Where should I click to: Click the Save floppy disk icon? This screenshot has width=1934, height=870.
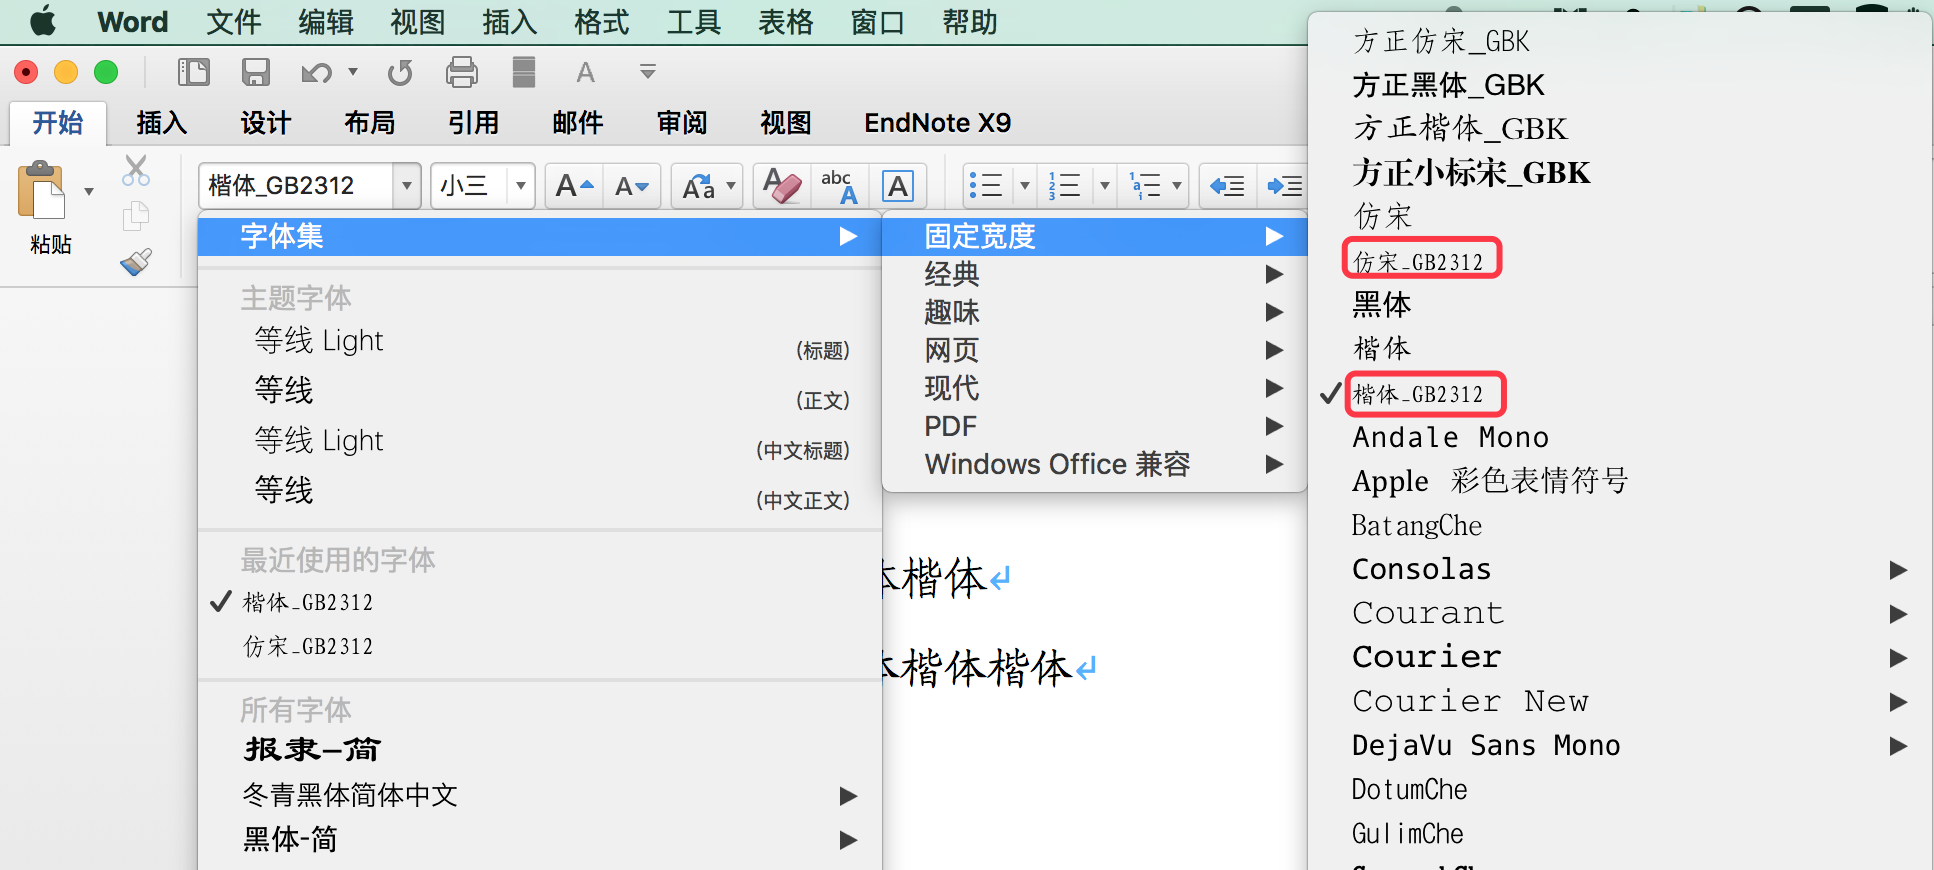pyautogui.click(x=256, y=72)
